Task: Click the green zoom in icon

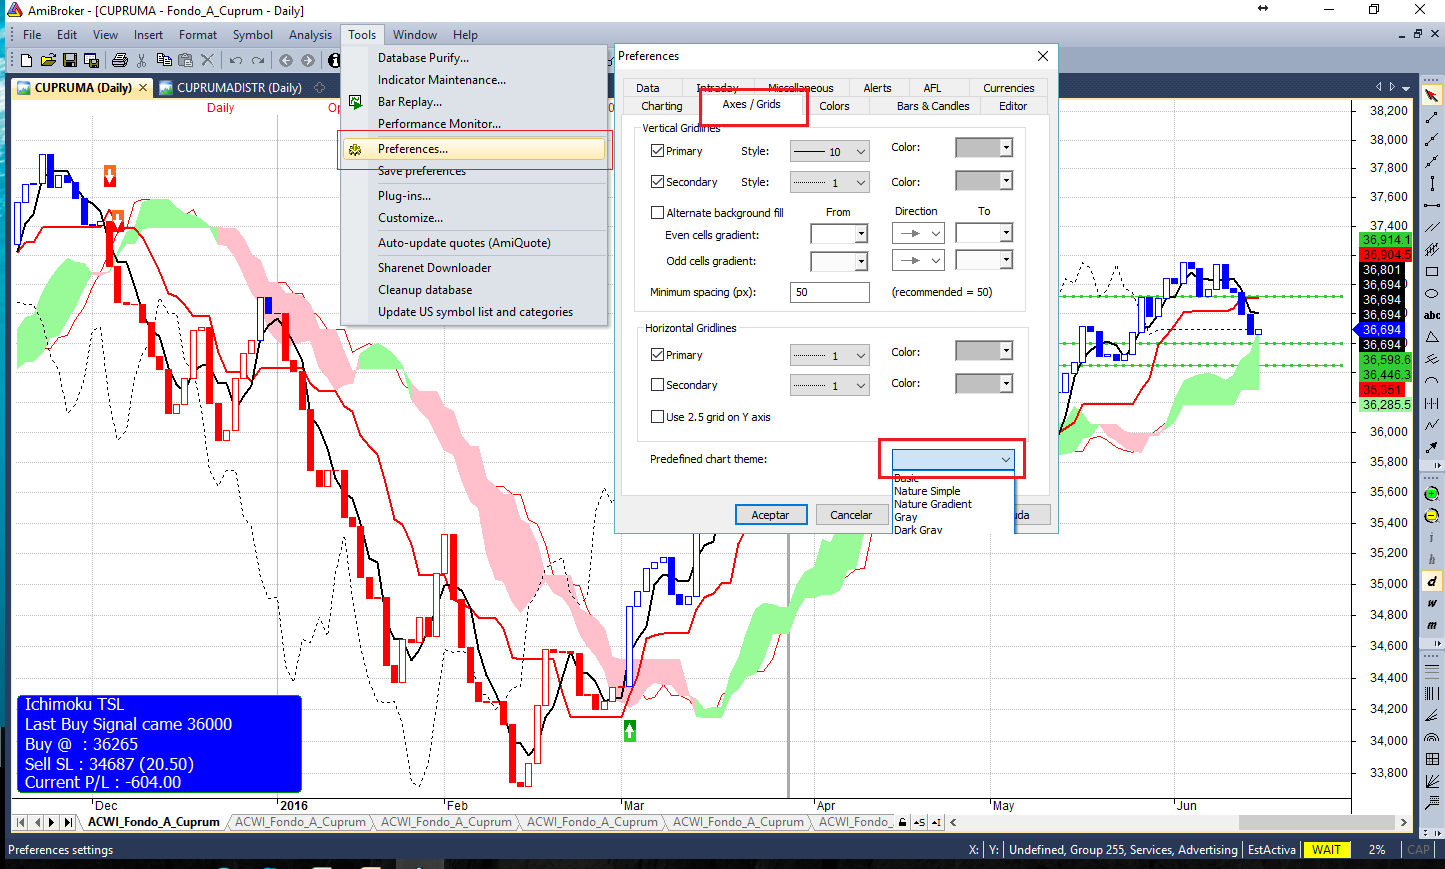Action: [1432, 494]
